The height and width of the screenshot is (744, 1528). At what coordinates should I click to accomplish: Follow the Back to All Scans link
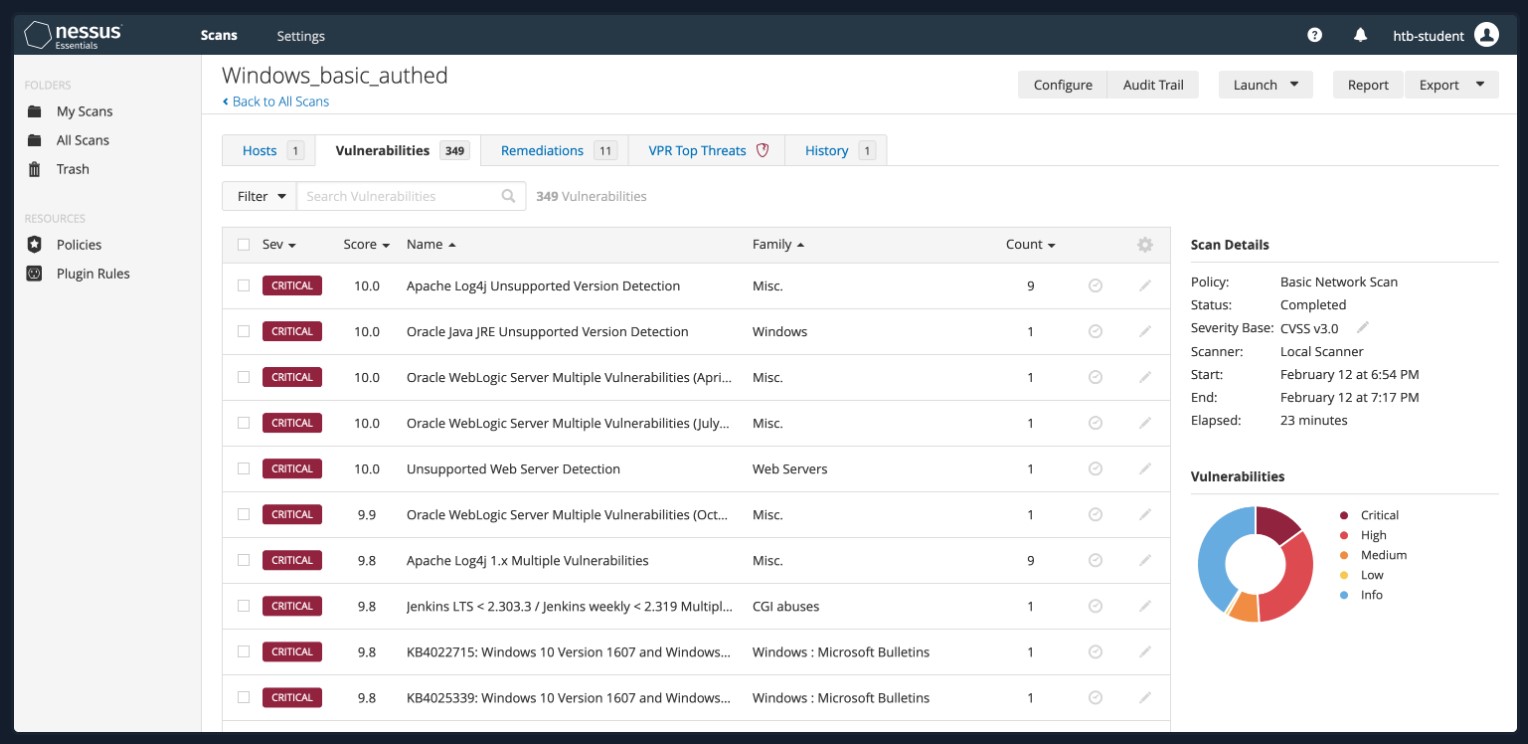(x=276, y=101)
